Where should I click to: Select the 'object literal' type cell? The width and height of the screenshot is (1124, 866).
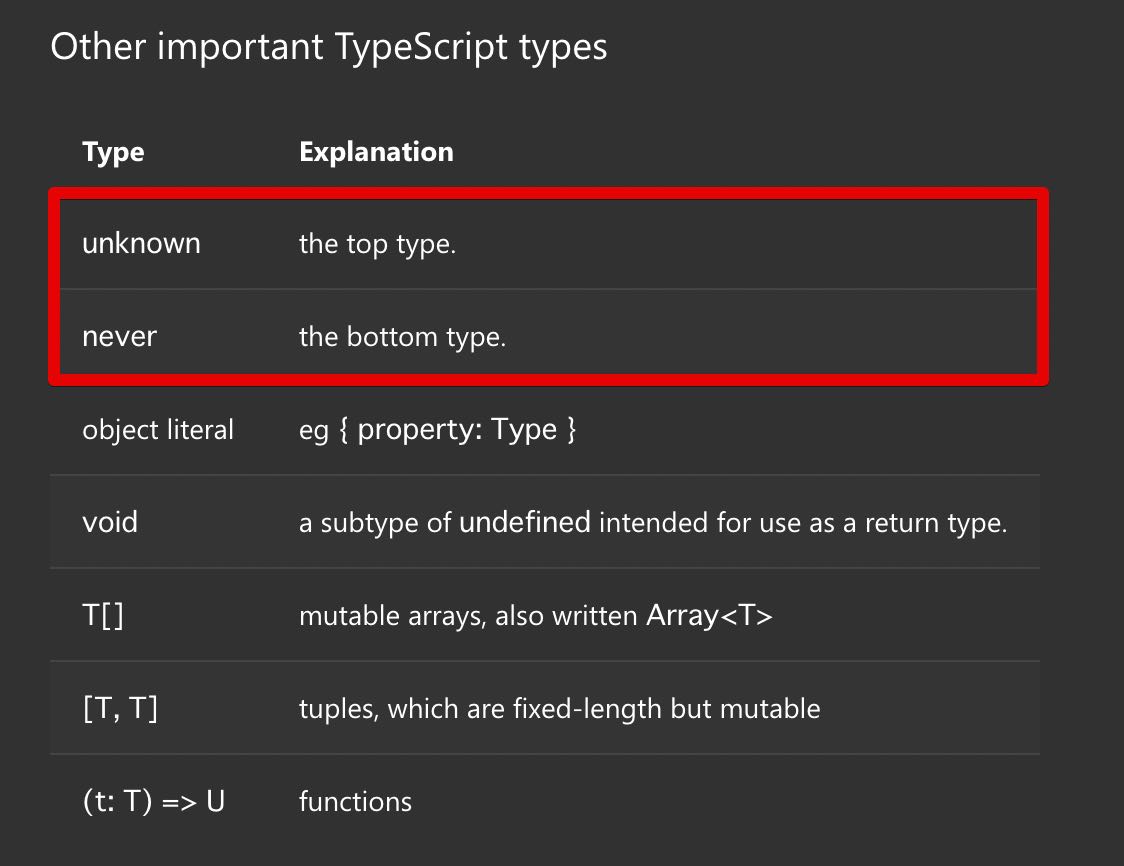(158, 430)
